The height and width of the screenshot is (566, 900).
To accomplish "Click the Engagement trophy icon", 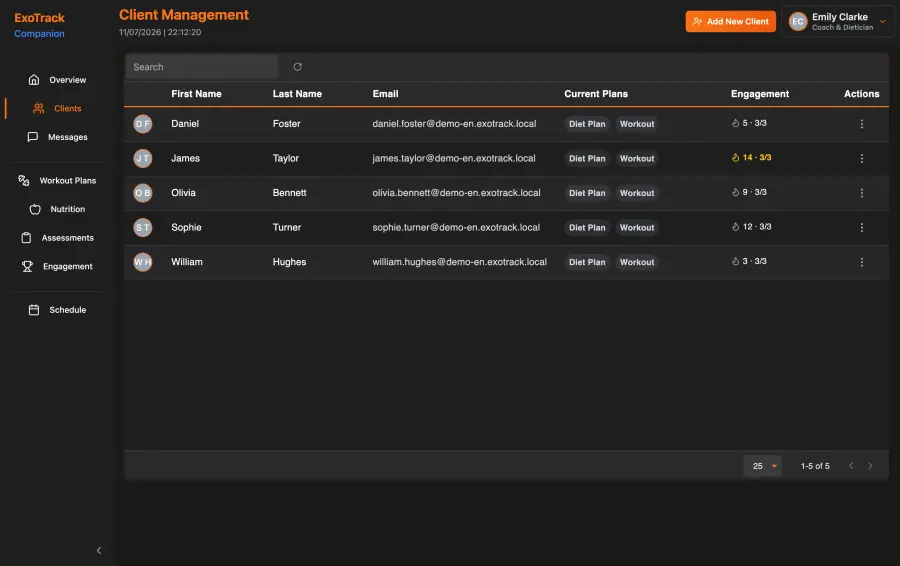I will tap(27, 266).
